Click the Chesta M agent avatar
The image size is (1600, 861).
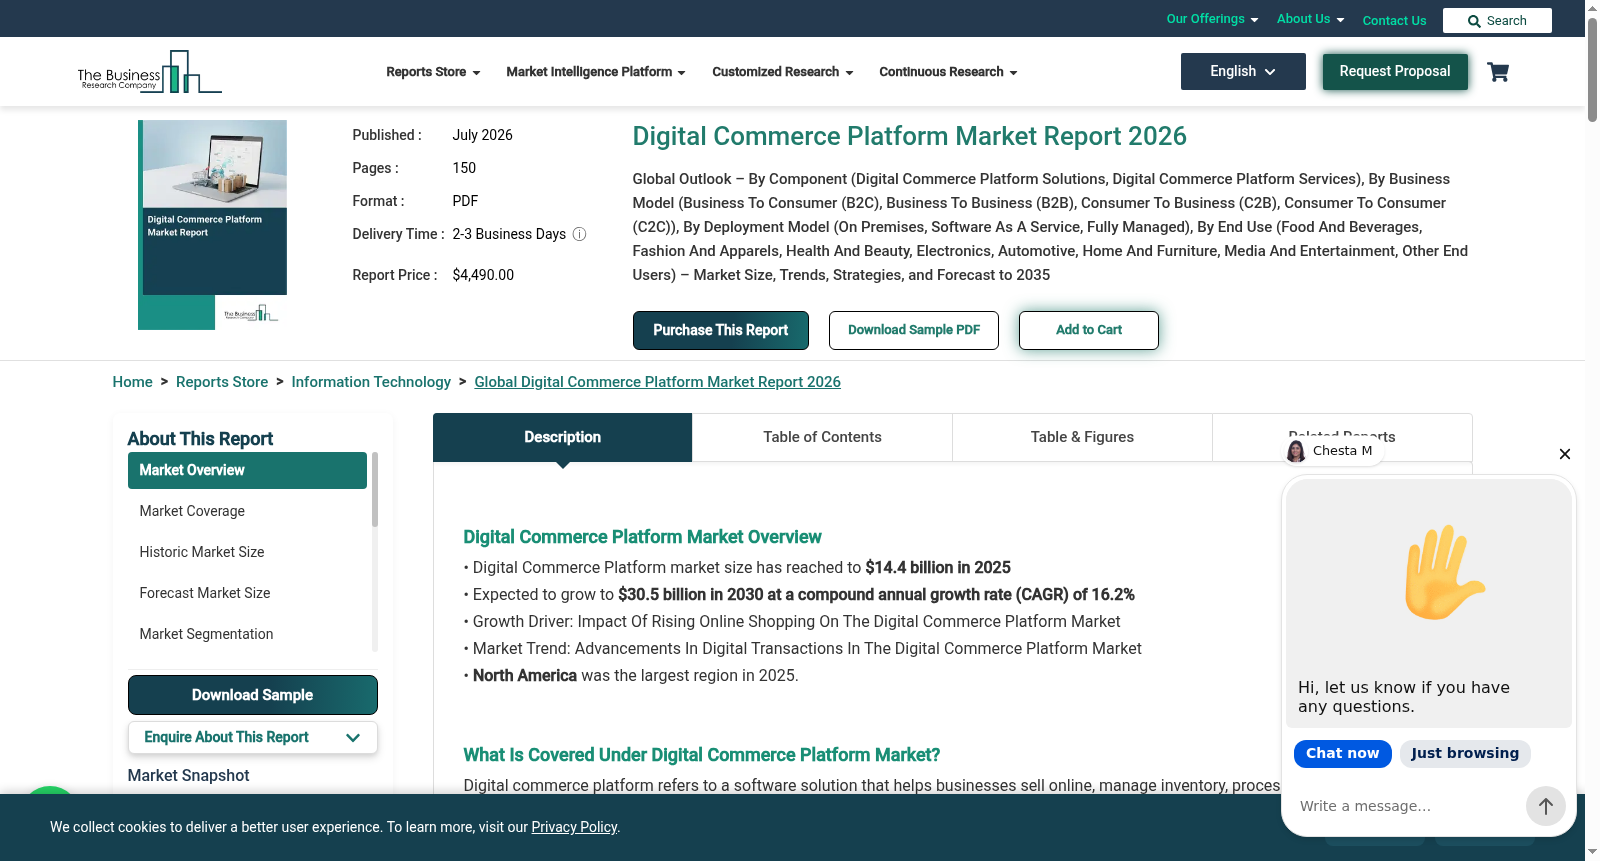1296,451
